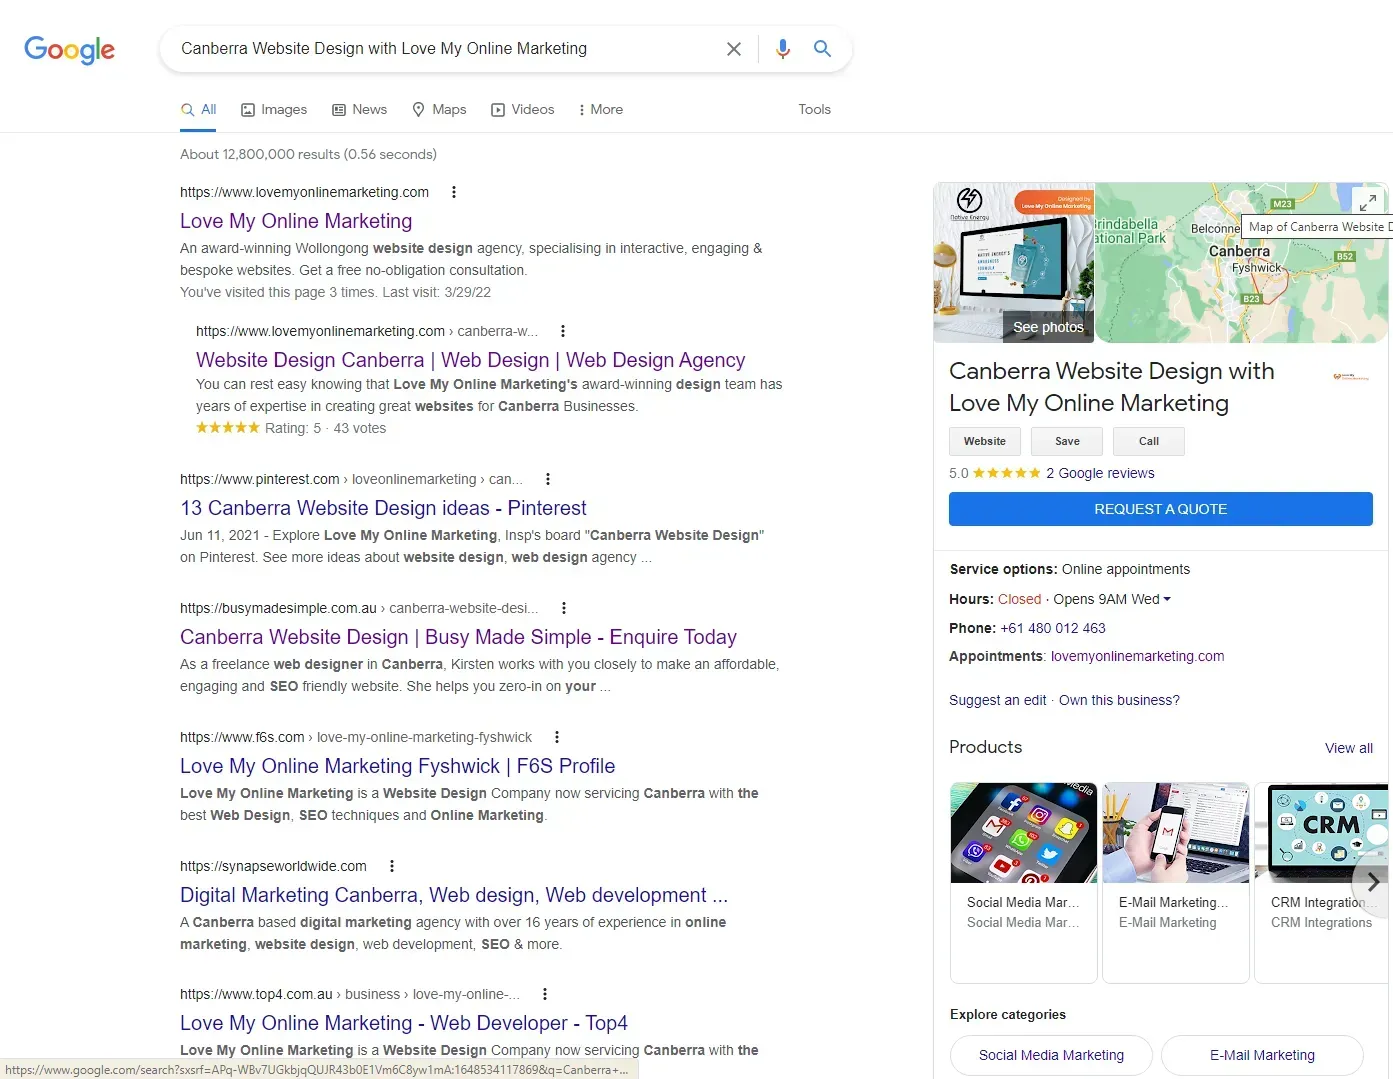1393x1079 pixels.
Task: Open the Canberra map thumbnail
Action: pos(1241,263)
